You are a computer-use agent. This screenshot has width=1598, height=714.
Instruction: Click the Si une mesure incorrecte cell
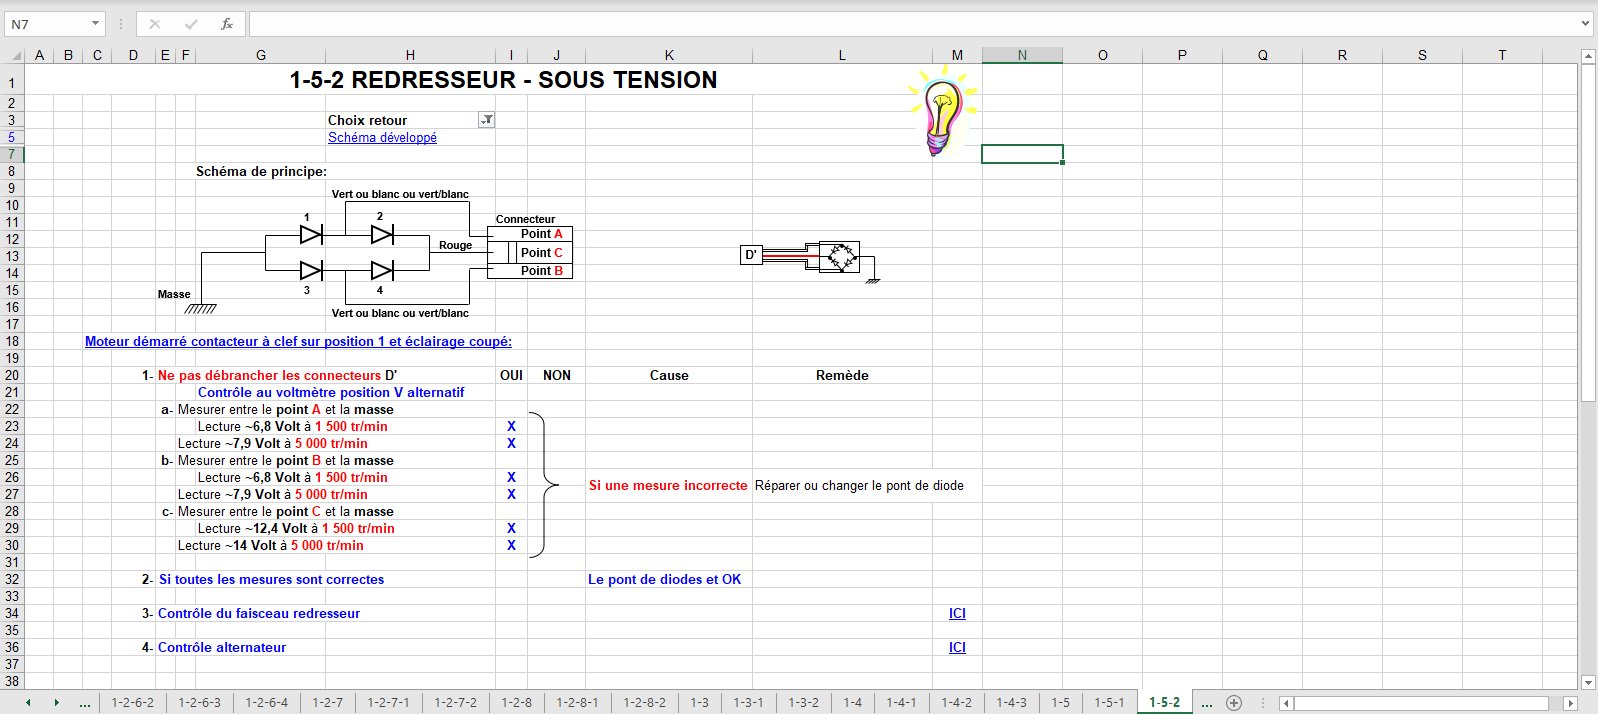click(668, 486)
